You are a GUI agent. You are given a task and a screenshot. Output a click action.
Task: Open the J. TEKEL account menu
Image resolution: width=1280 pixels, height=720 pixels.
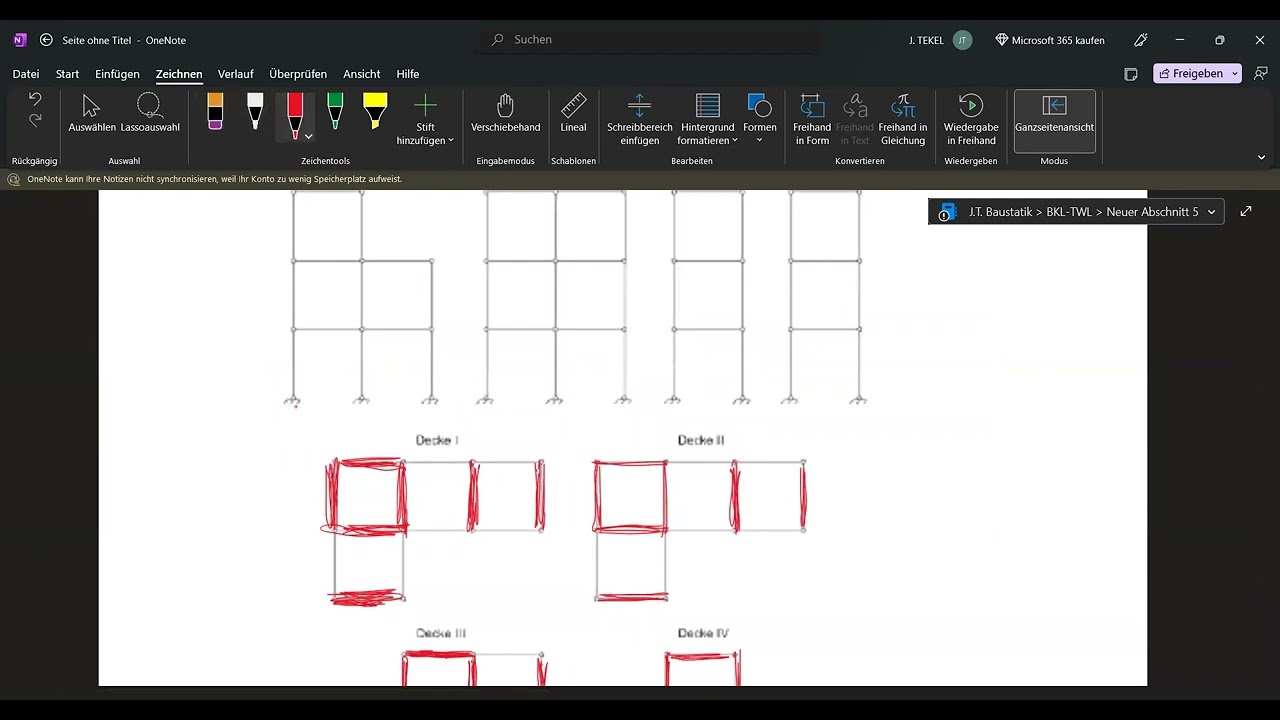tap(940, 40)
